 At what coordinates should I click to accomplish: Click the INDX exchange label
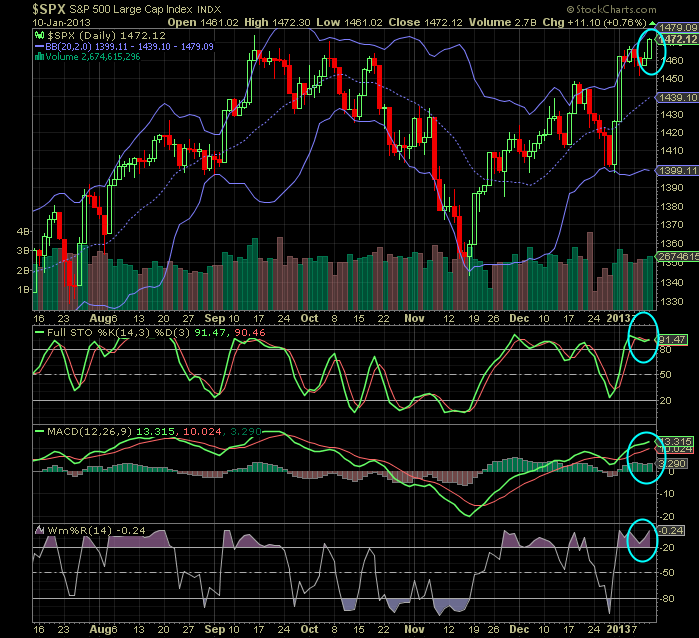pos(209,9)
